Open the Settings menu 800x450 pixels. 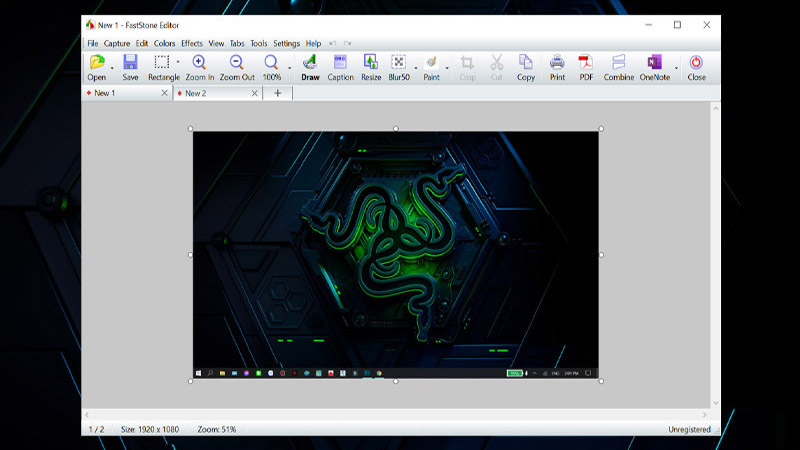click(x=286, y=43)
